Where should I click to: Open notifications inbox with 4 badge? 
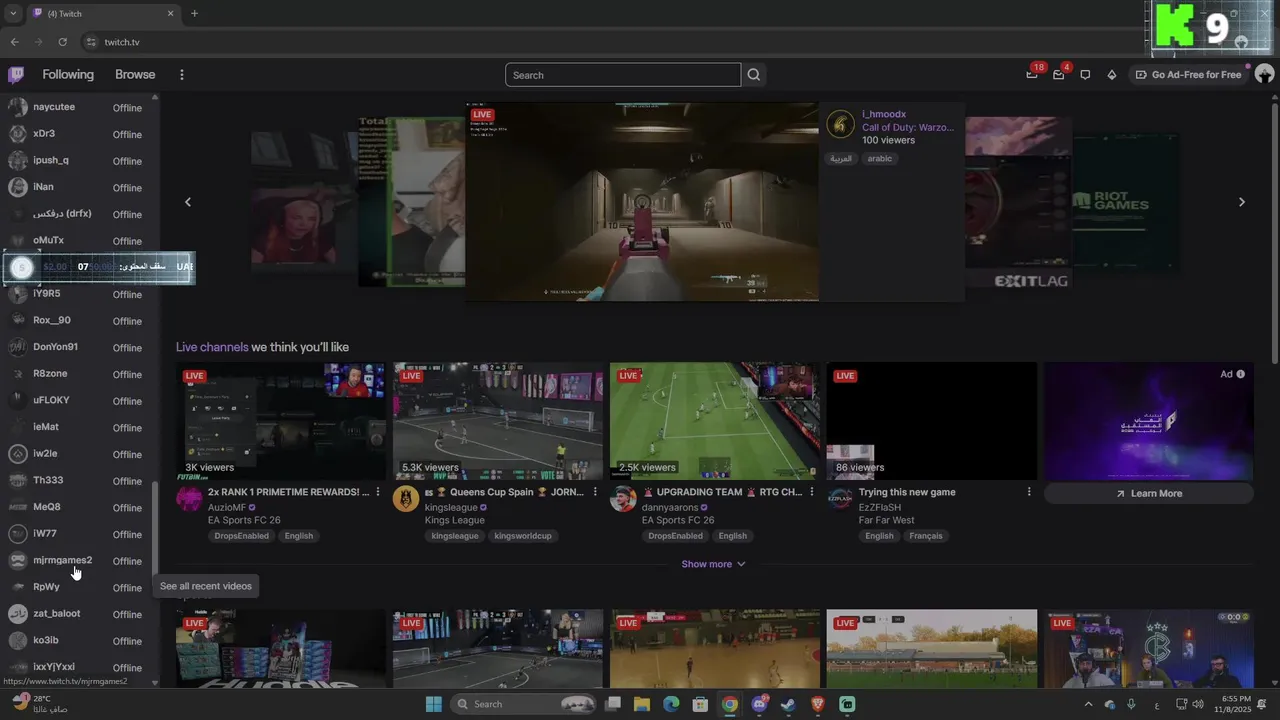[x=1058, y=75]
